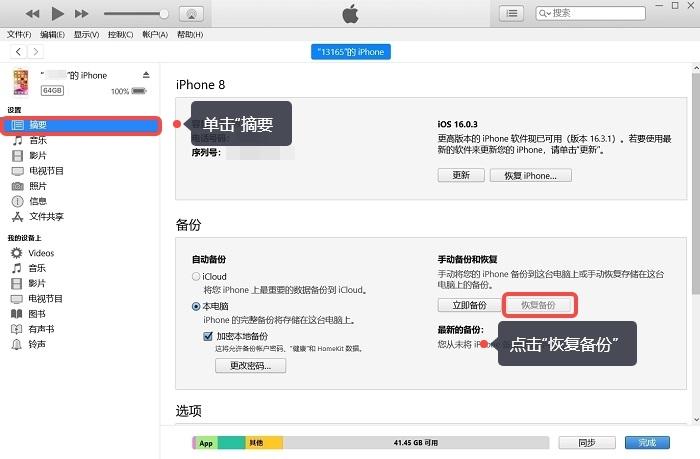
Task: Click the battery level icon
Action: [139, 91]
